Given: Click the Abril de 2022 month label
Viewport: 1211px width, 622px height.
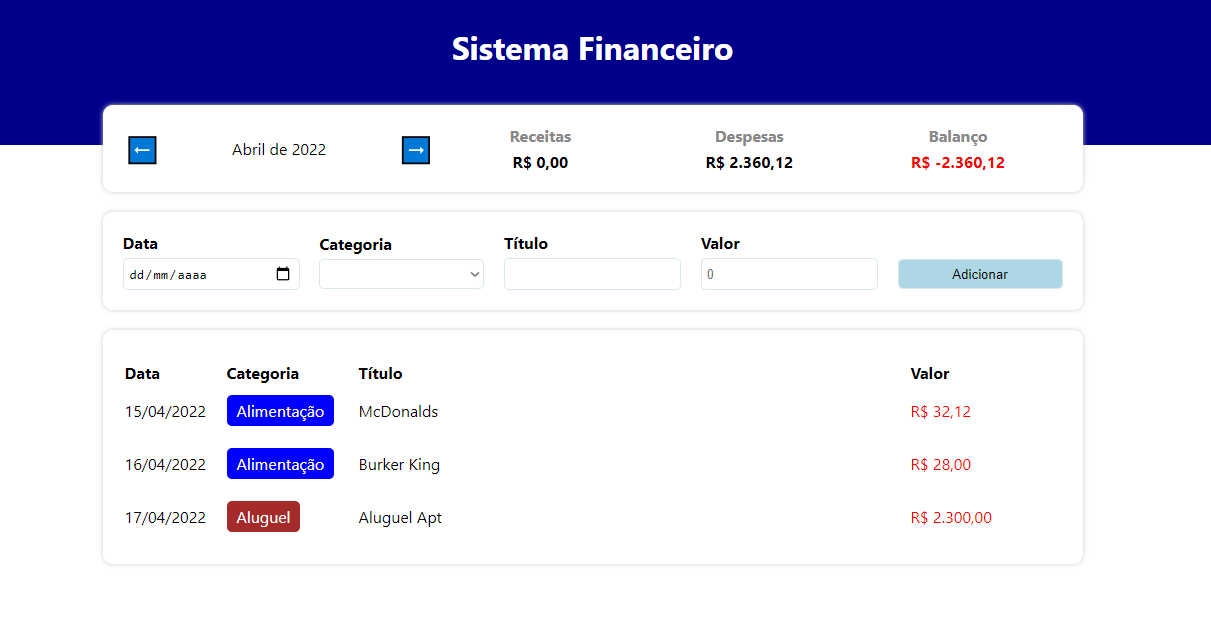Looking at the screenshot, I should [x=278, y=150].
